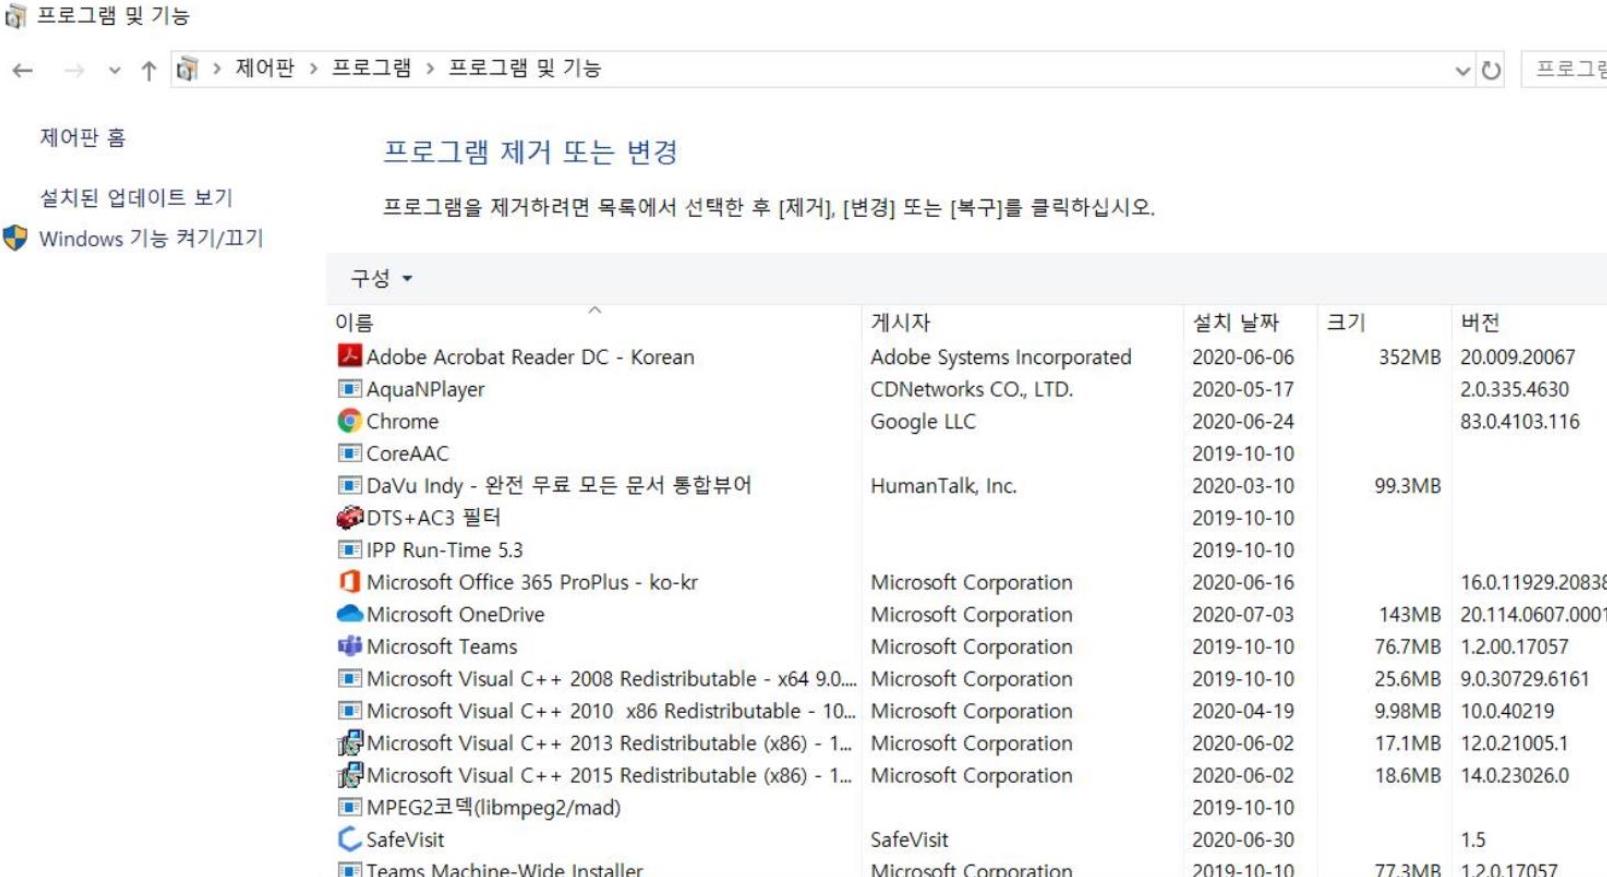Click the control panel icon in address bar
The width and height of the screenshot is (1607, 877).
tap(187, 69)
